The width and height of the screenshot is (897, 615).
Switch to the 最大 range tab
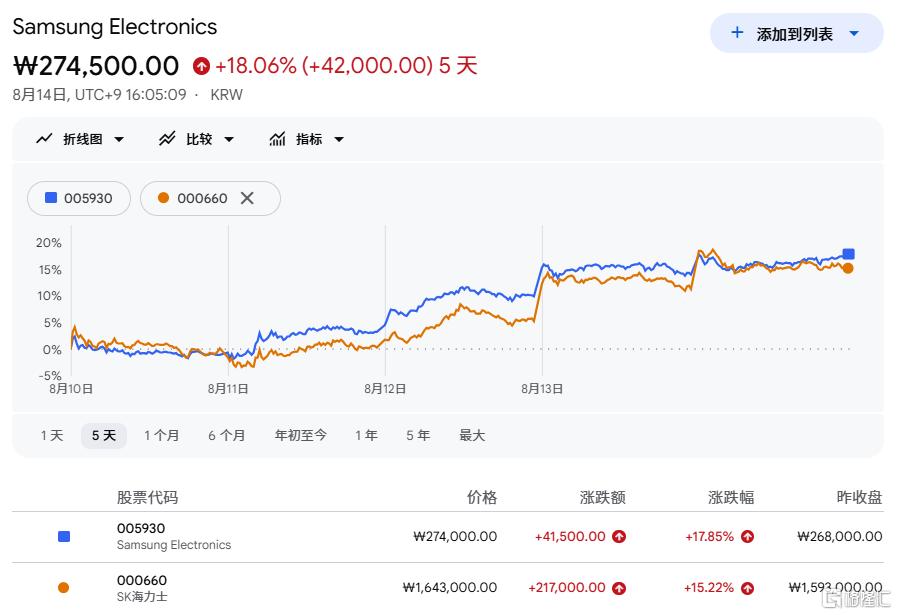point(472,435)
